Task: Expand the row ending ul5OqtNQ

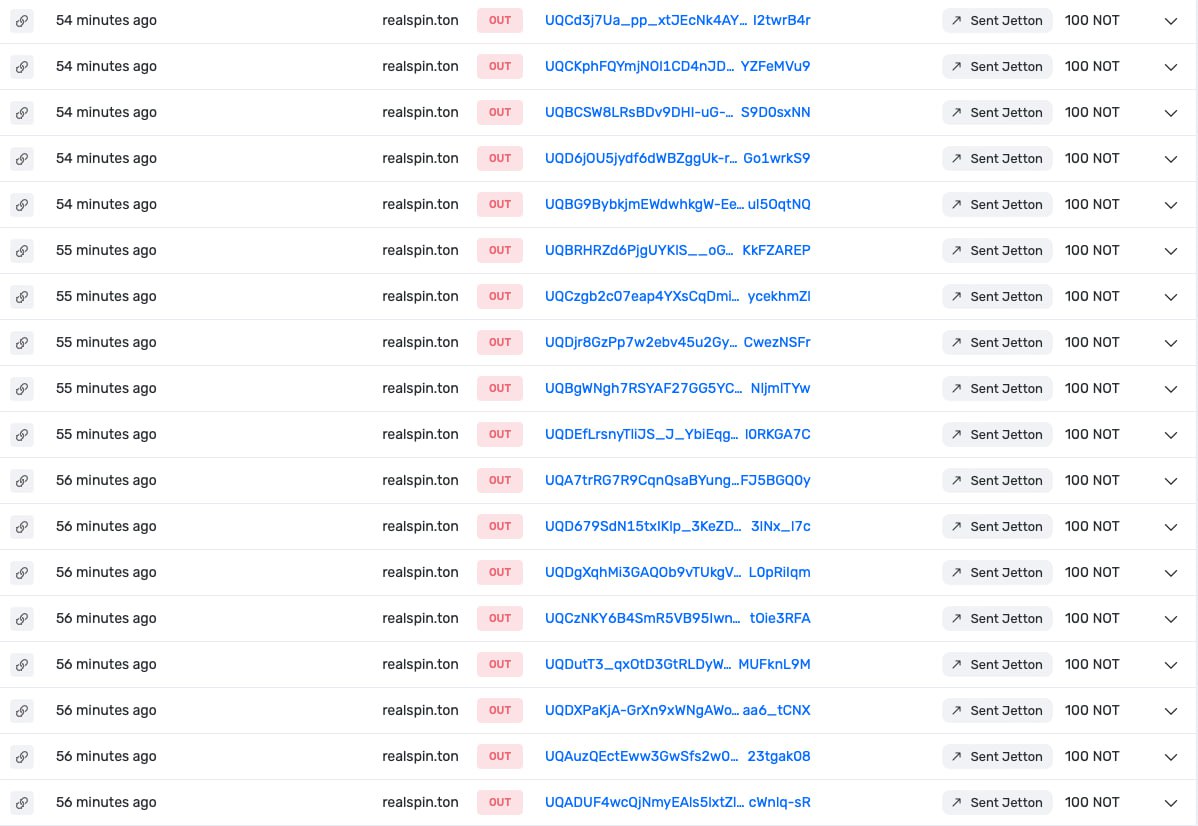Action: [x=1170, y=204]
